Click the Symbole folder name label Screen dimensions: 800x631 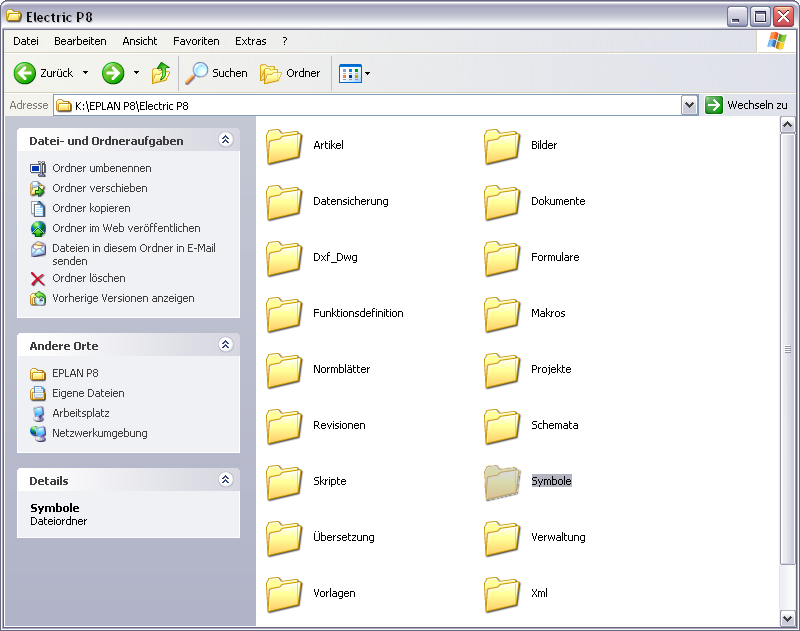(552, 481)
